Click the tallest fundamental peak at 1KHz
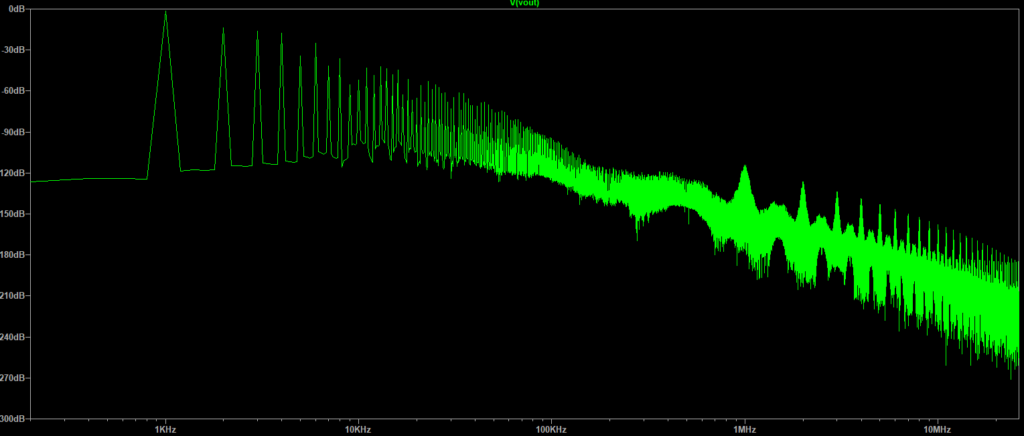 (x=165, y=14)
